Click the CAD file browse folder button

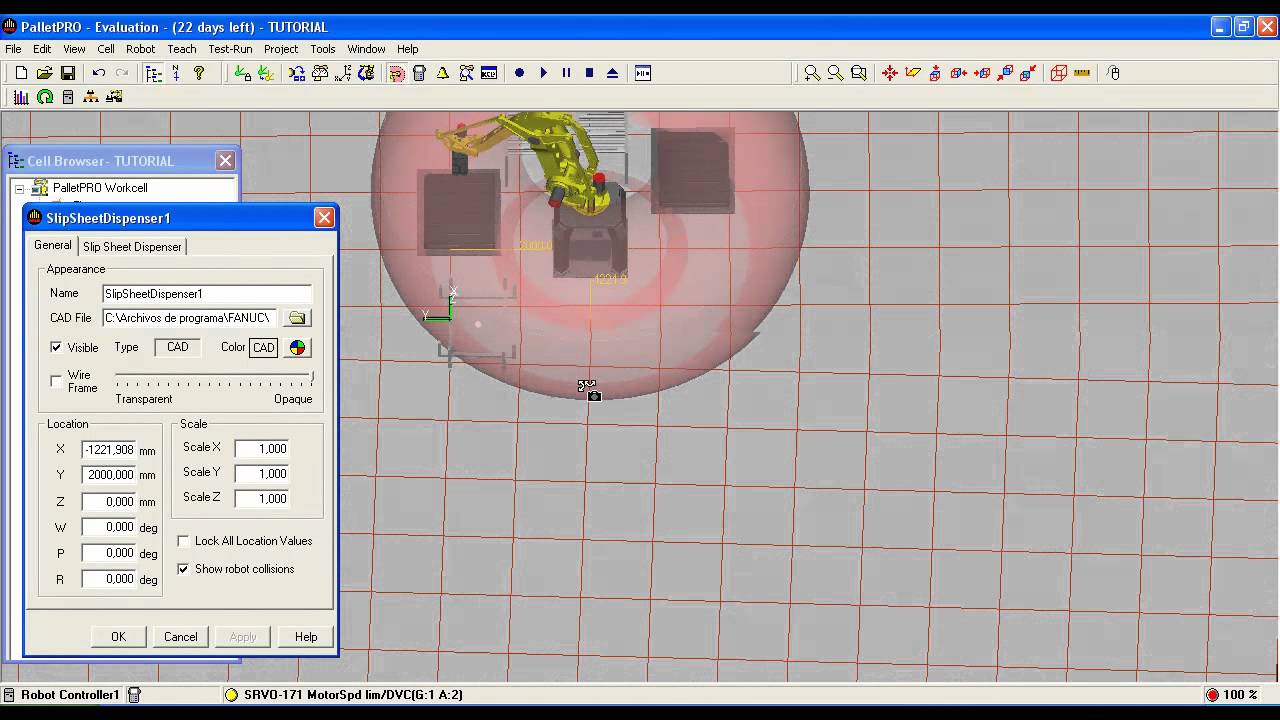[x=297, y=318]
